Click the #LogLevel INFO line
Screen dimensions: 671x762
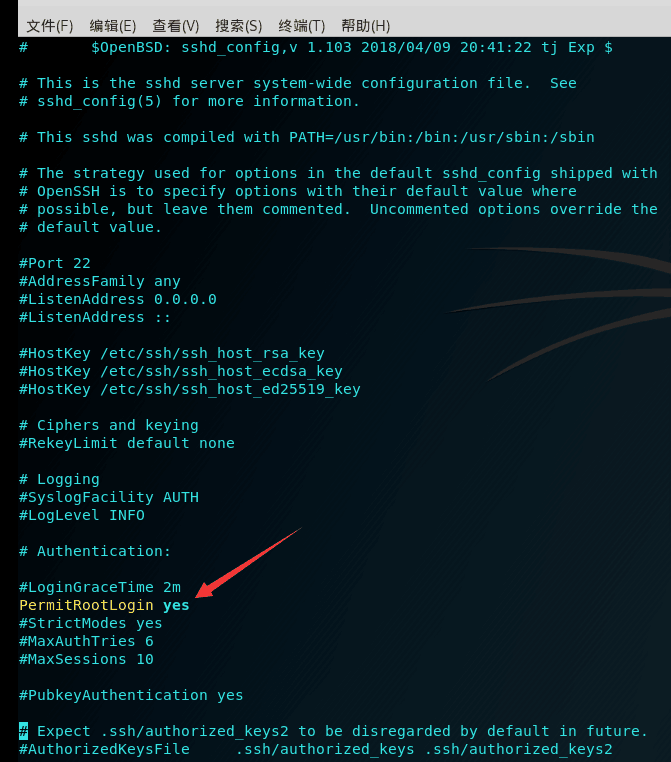coord(82,515)
